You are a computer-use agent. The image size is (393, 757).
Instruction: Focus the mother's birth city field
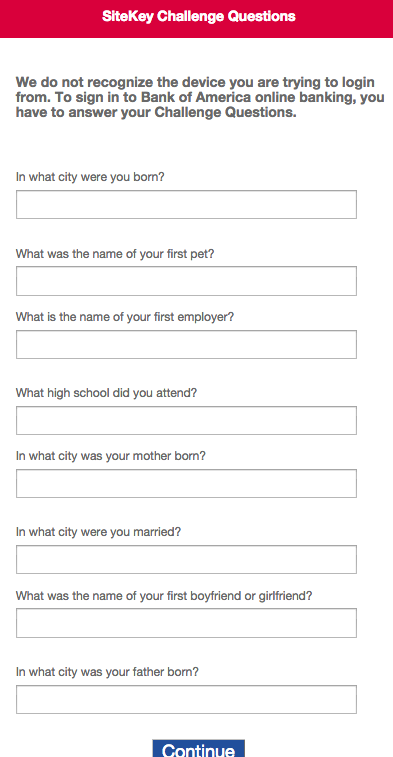[186, 483]
